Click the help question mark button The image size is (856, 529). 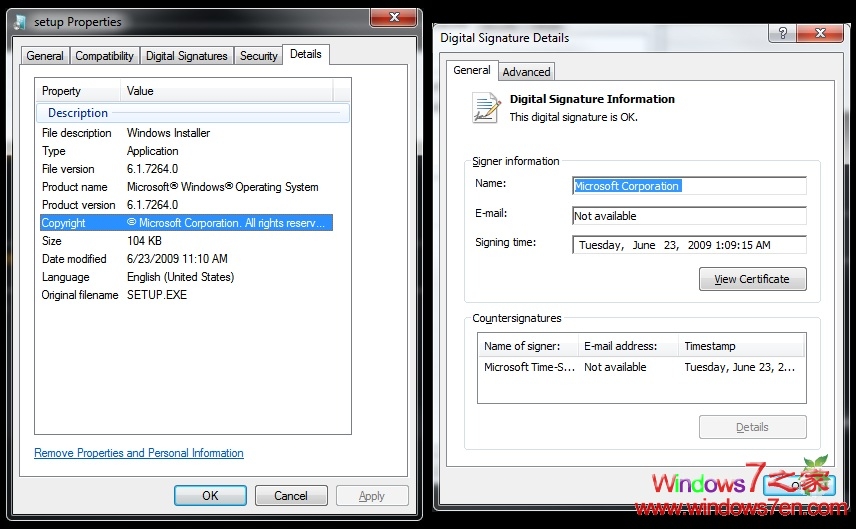[782, 33]
